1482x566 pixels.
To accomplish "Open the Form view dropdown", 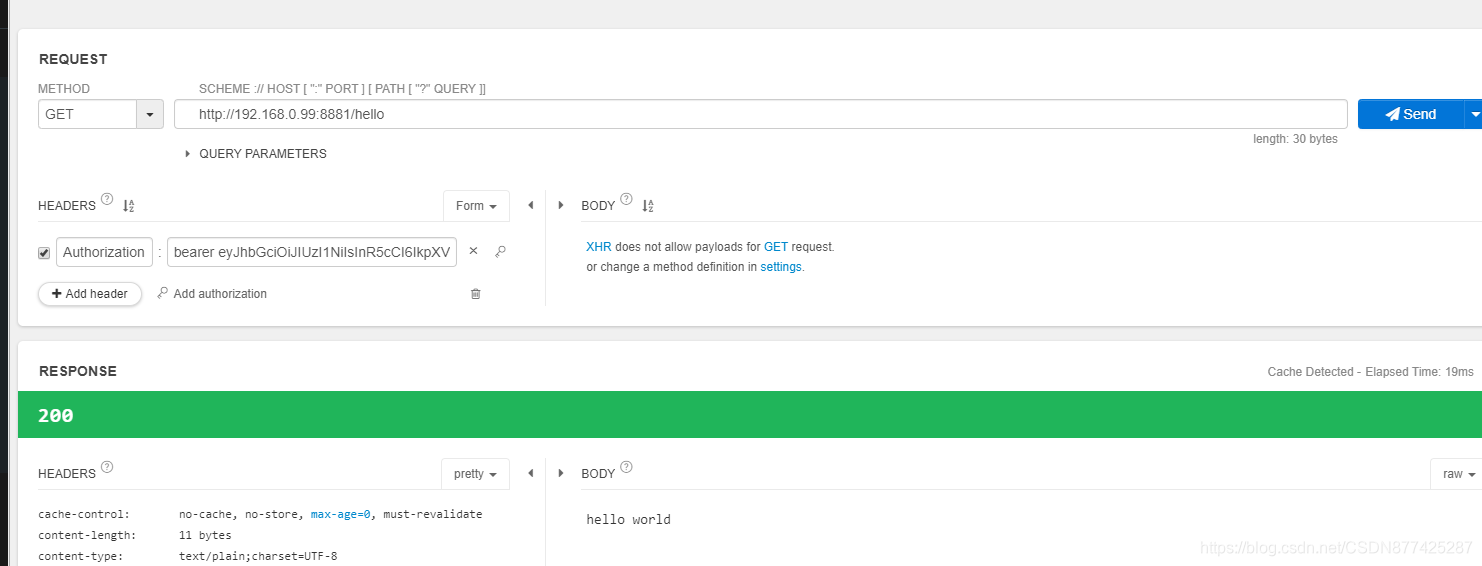I will click(476, 206).
